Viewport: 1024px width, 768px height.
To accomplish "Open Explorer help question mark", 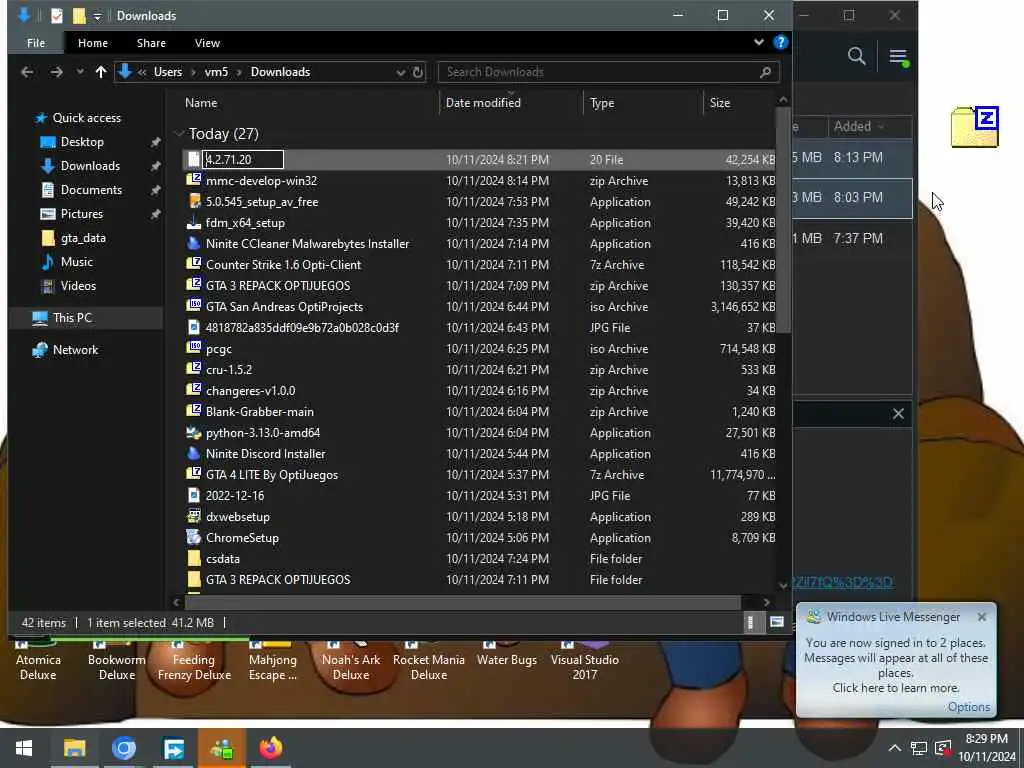I will 780,42.
